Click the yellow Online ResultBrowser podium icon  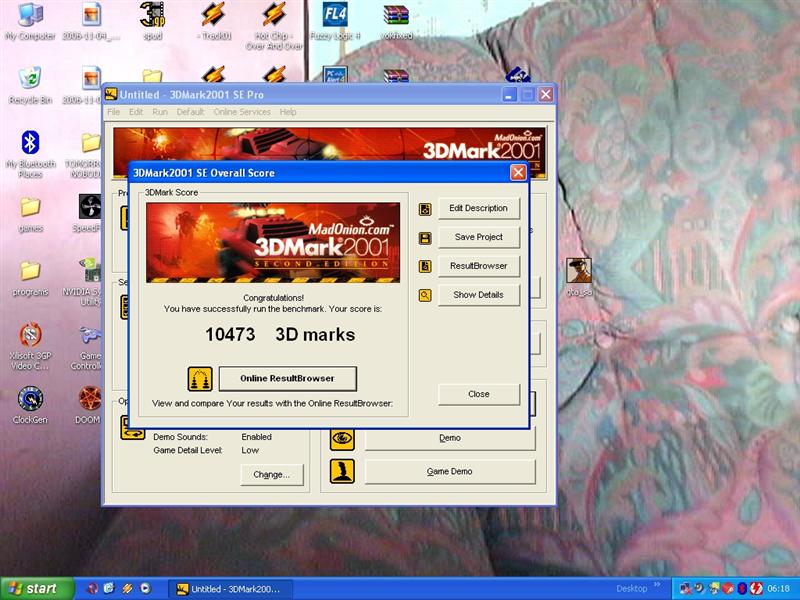click(200, 379)
